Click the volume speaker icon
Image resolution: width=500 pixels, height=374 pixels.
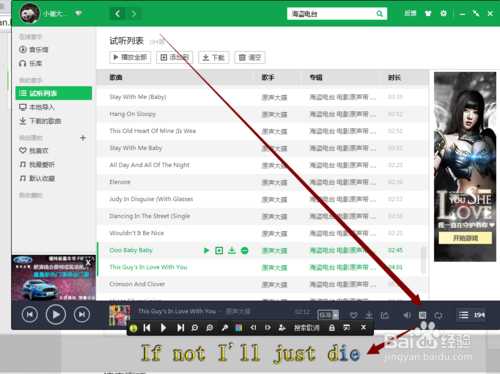coord(407,315)
